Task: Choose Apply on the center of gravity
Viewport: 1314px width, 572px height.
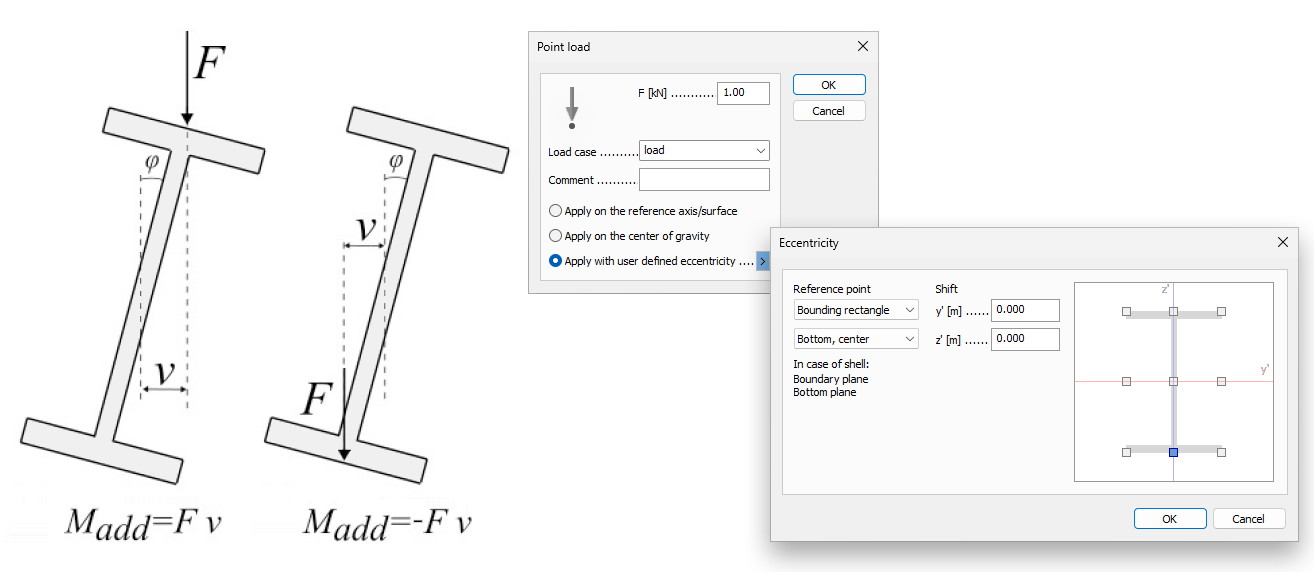Action: coord(556,236)
